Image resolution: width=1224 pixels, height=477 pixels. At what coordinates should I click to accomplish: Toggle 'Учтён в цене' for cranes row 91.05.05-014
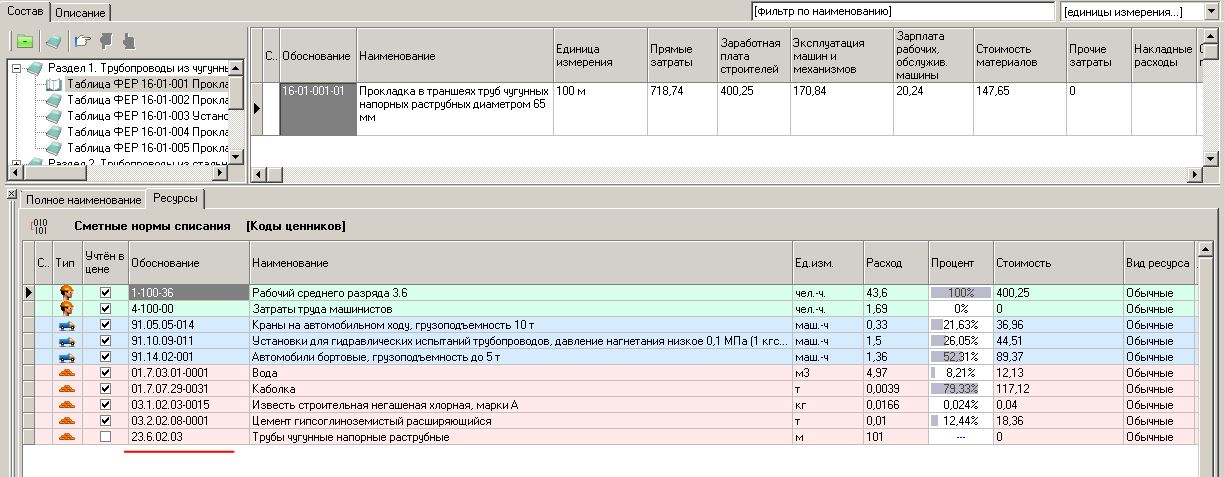coord(105,325)
